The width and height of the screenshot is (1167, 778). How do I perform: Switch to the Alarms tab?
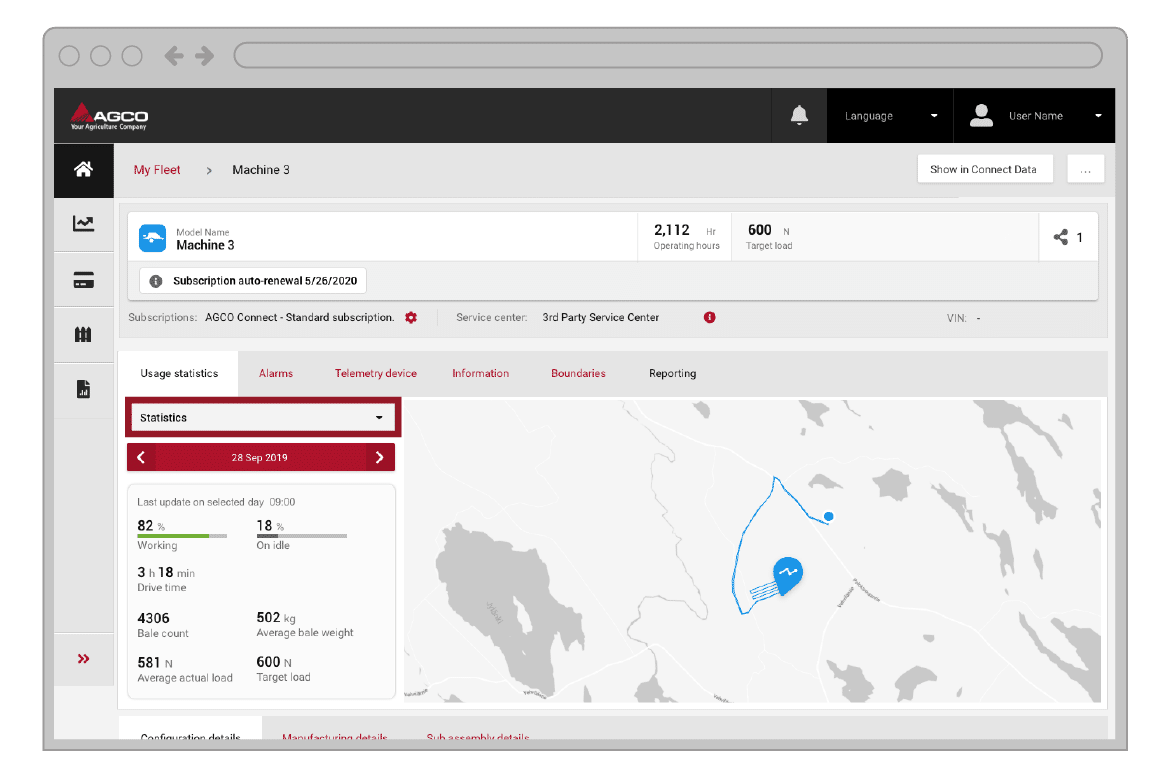276,374
